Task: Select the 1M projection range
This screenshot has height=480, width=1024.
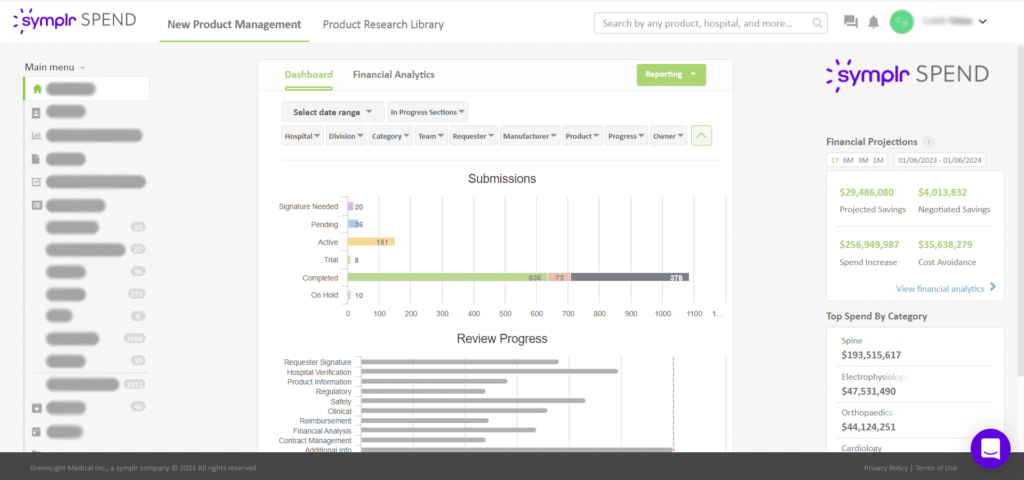Action: [x=878, y=160]
